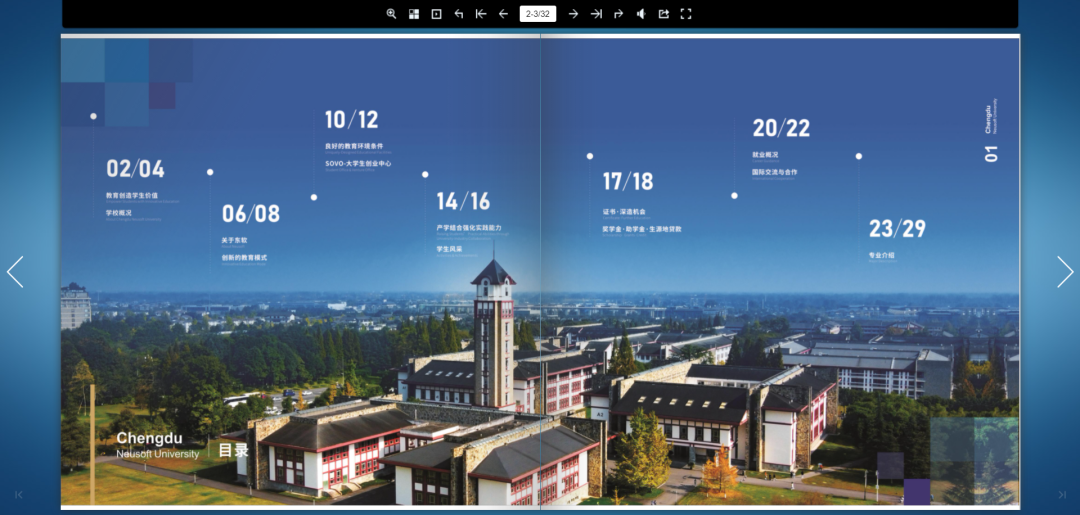Flip to next spread using large right chevron
Viewport: 1080px width, 515px height.
[1065, 272]
